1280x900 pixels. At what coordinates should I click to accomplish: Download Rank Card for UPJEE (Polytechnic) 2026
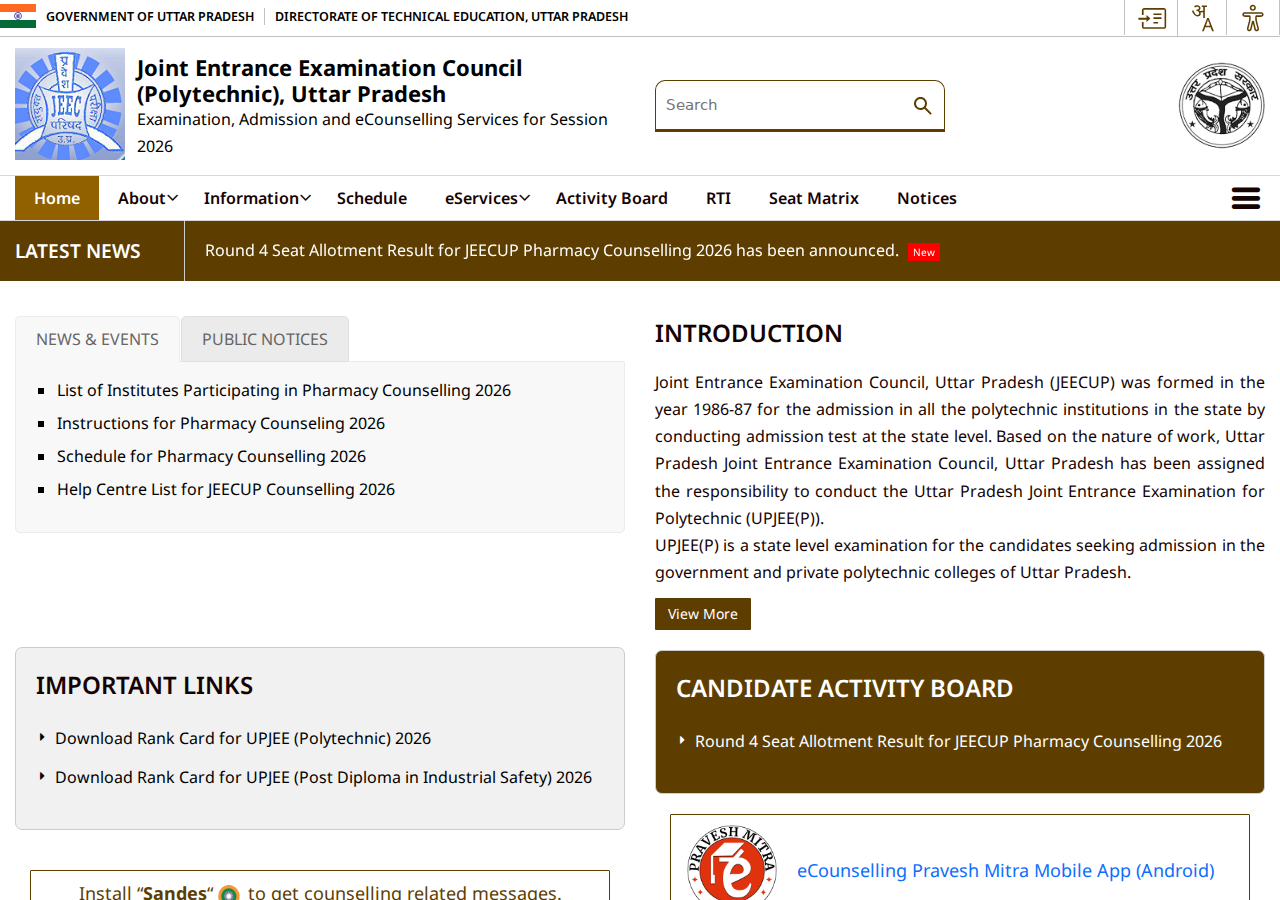pyautogui.click(x=243, y=738)
